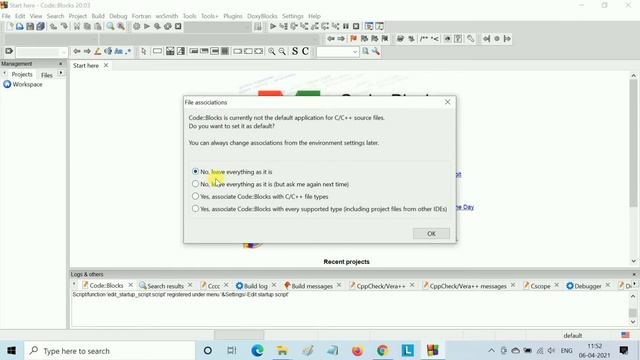Image resolution: width=640 pixels, height=360 pixels.
Task: Click the clock showing 06-04-2021
Action: 594,351
